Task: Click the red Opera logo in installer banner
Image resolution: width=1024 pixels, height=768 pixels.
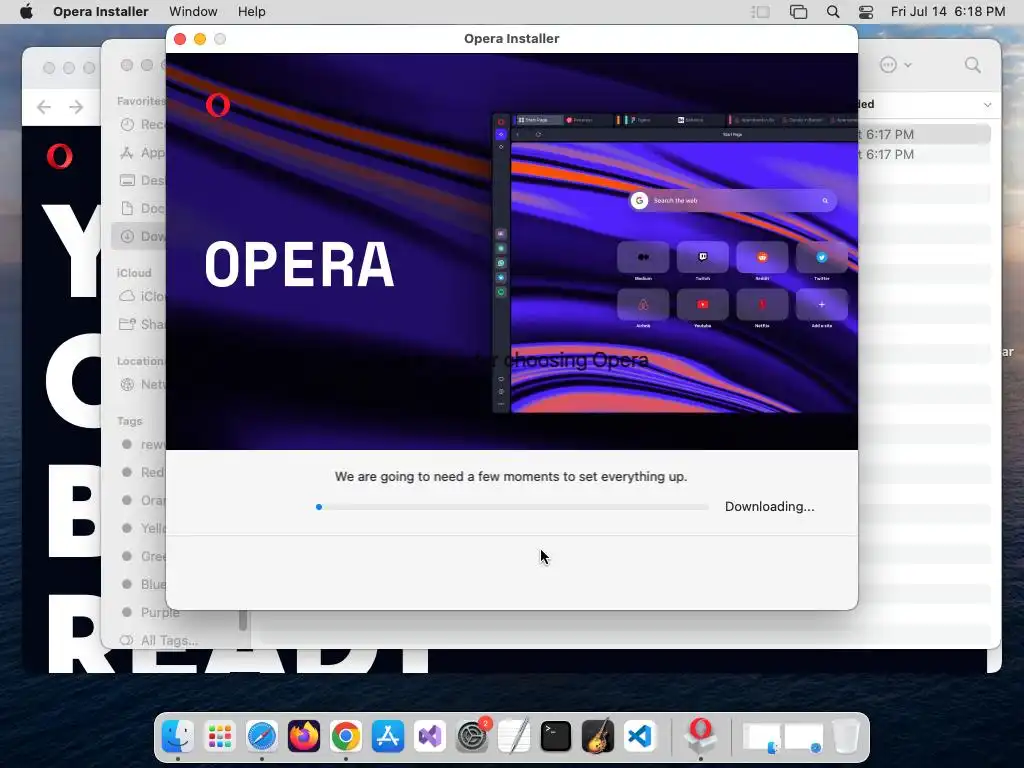Action: (217, 104)
